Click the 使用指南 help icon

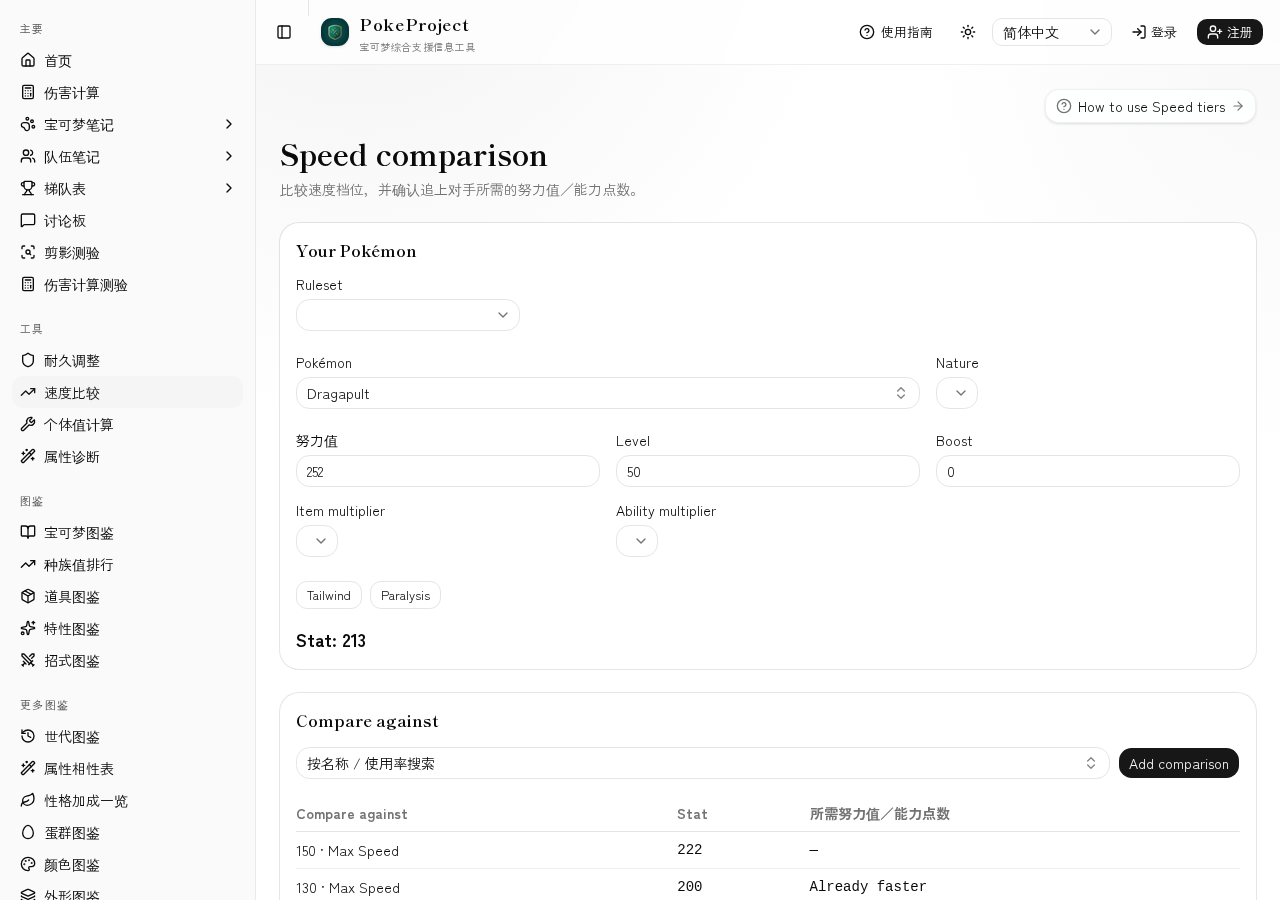867,32
